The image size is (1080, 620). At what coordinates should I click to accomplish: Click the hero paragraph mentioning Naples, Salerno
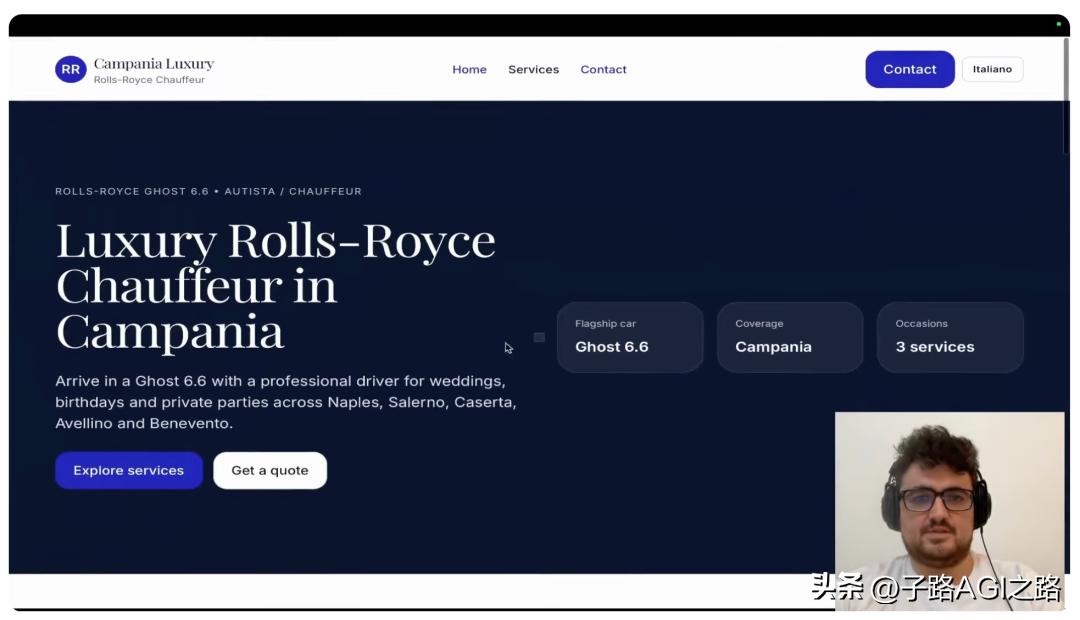tap(285, 402)
